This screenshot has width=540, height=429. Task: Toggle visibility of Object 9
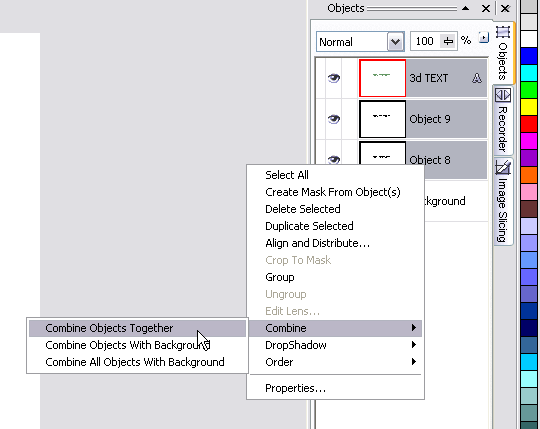pos(333,119)
